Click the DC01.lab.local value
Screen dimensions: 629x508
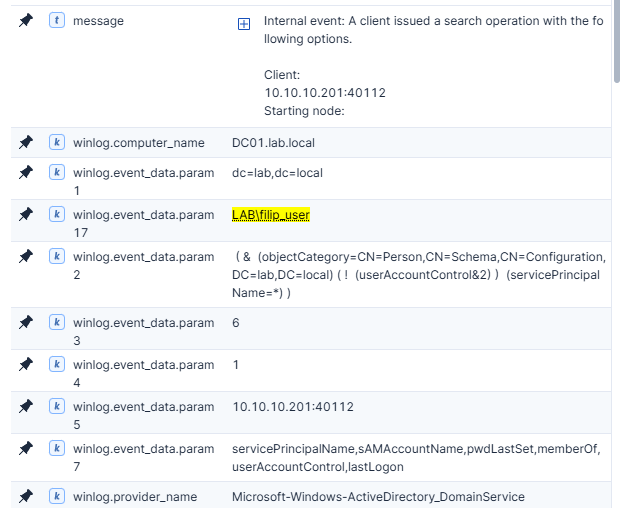coord(273,143)
